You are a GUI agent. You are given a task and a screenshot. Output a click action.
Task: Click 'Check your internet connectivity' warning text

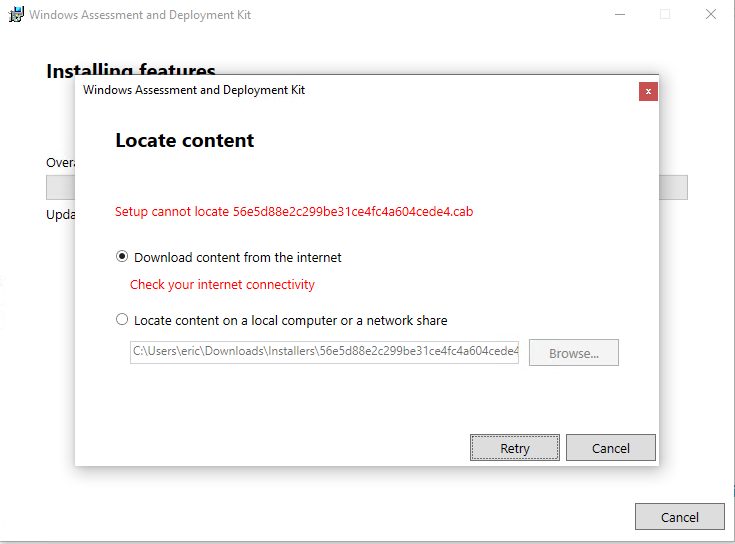(x=222, y=284)
